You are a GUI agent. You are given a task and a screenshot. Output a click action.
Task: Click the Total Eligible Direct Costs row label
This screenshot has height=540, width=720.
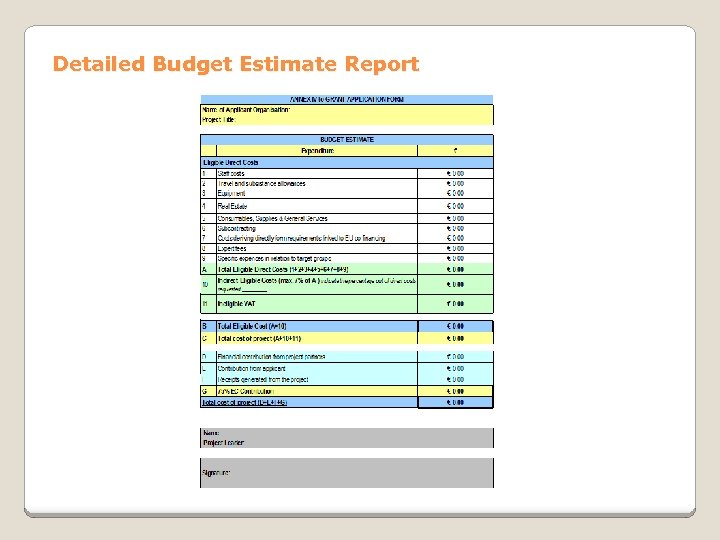283,270
